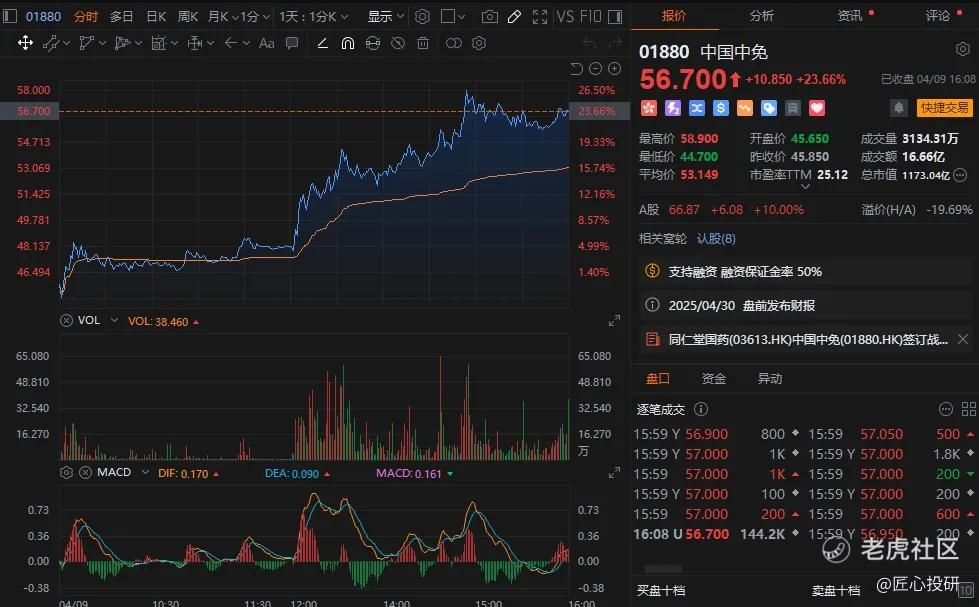Viewport: 979px width, 607px height.
Task: Toggle the overlapping circles overlay icon
Action: click(x=454, y=42)
